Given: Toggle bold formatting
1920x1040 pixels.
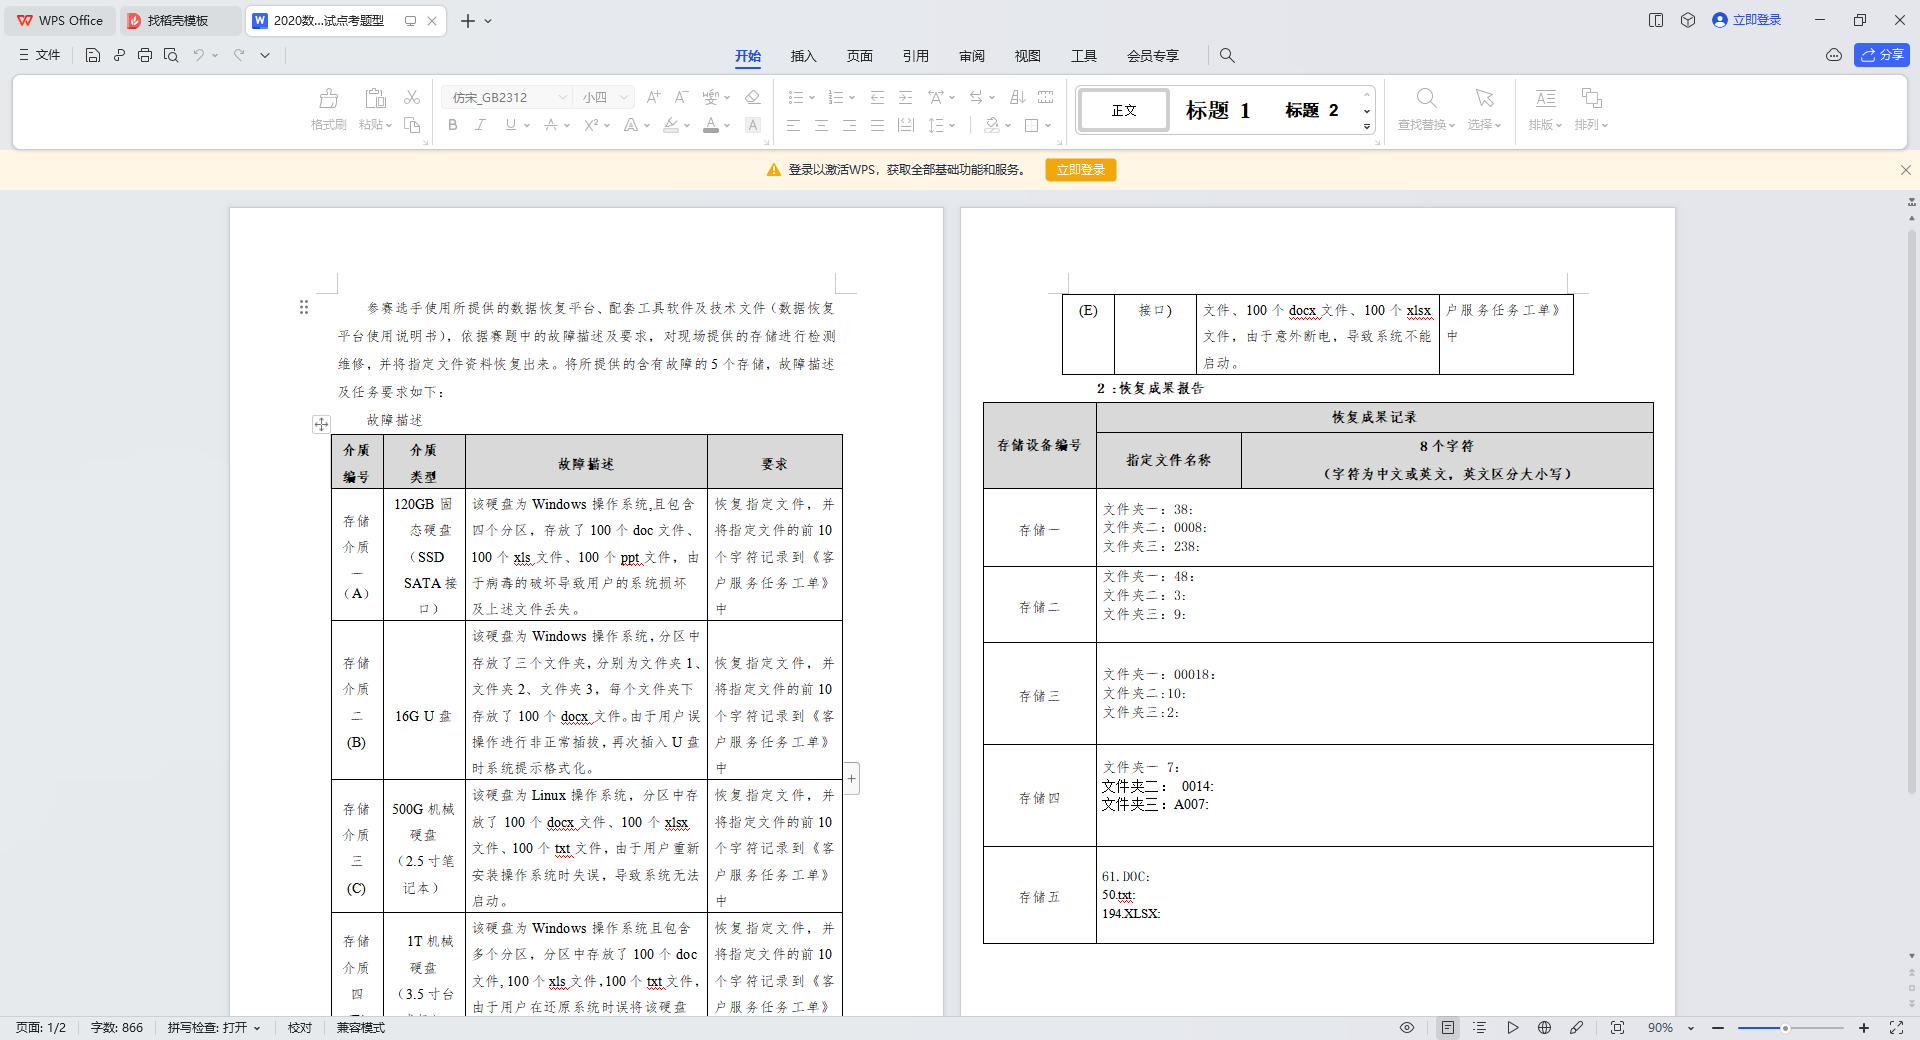Looking at the screenshot, I should (x=453, y=125).
